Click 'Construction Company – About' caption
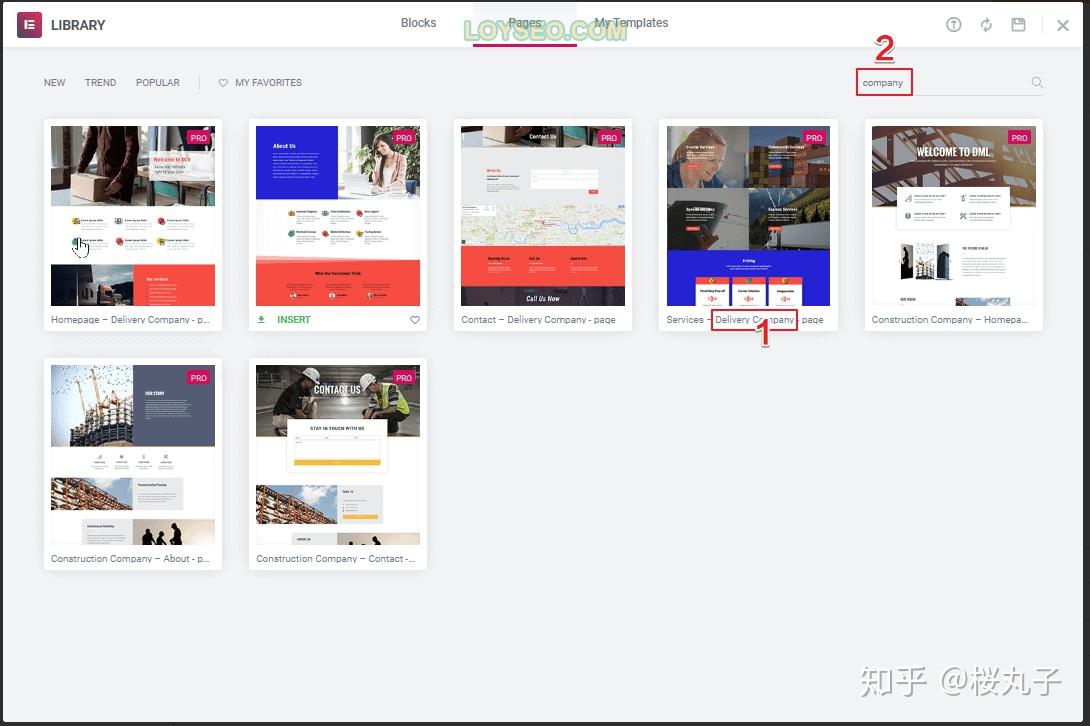 (x=130, y=559)
